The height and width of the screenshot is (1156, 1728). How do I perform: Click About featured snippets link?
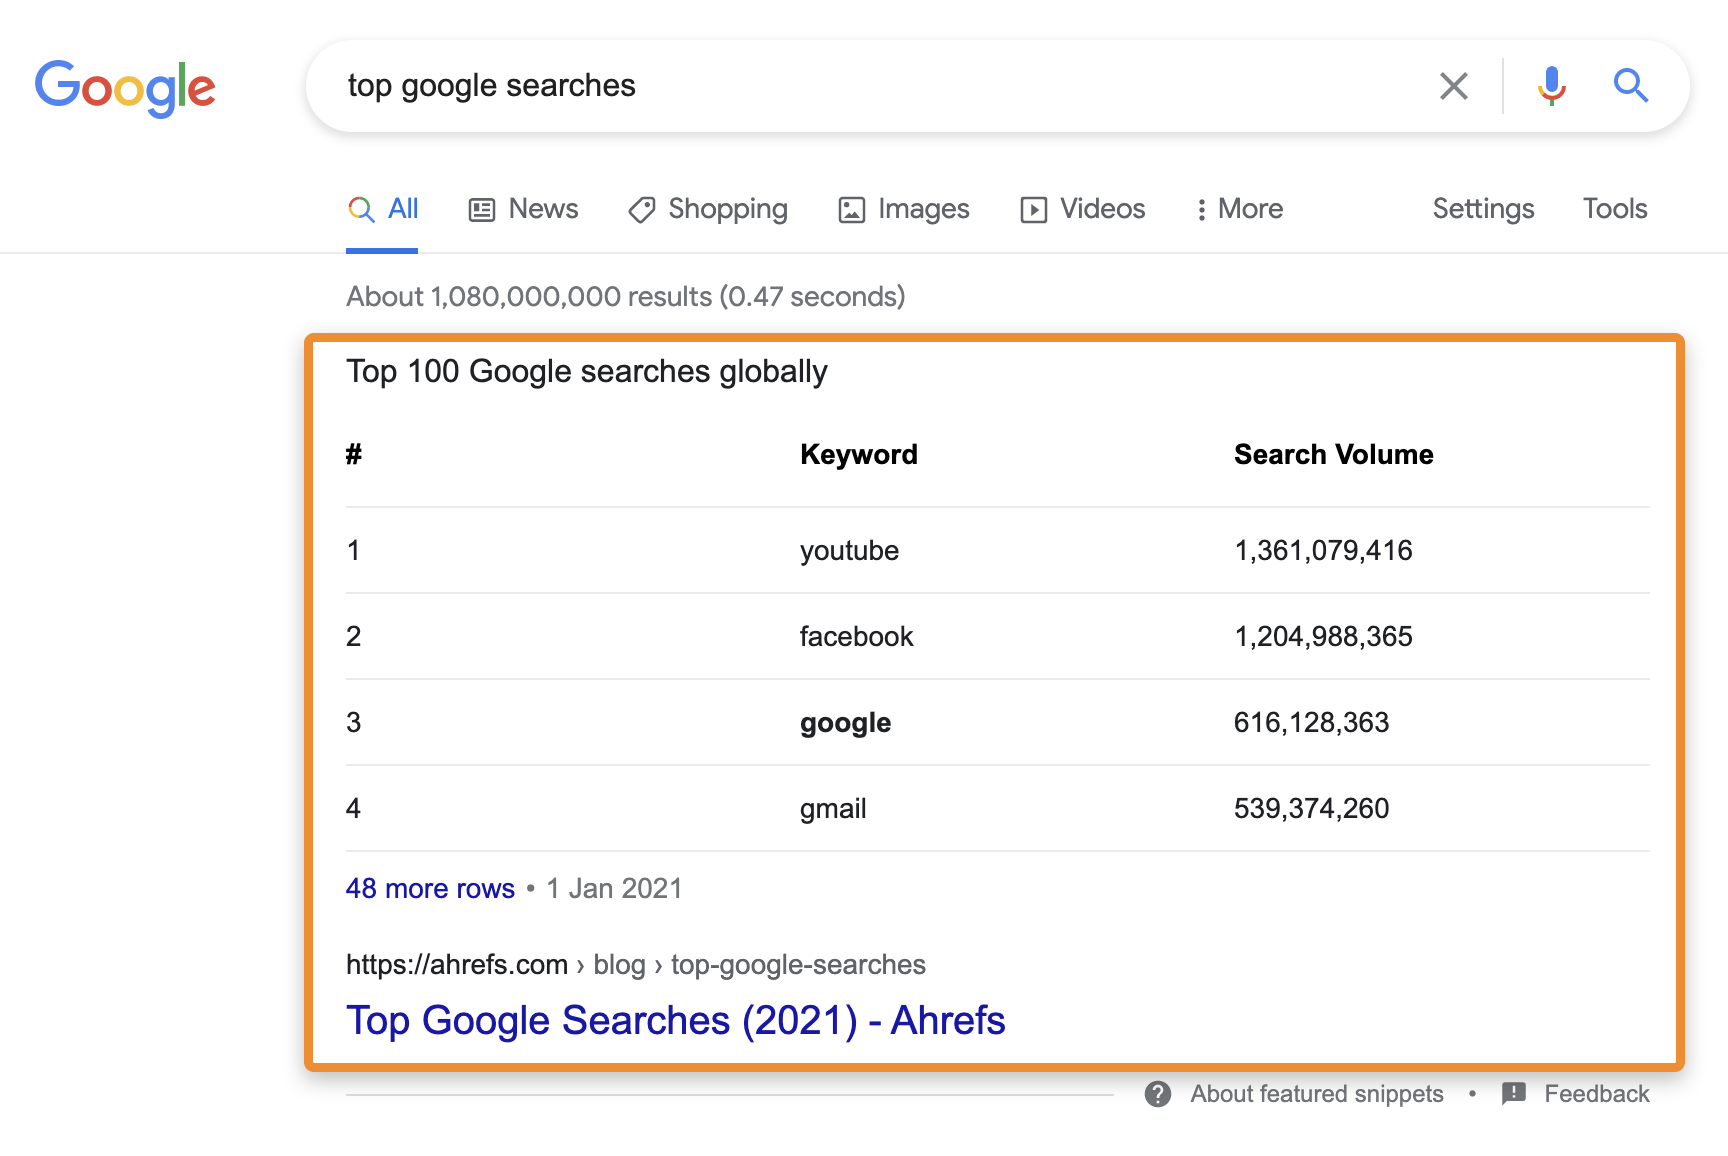[x=1316, y=1094]
